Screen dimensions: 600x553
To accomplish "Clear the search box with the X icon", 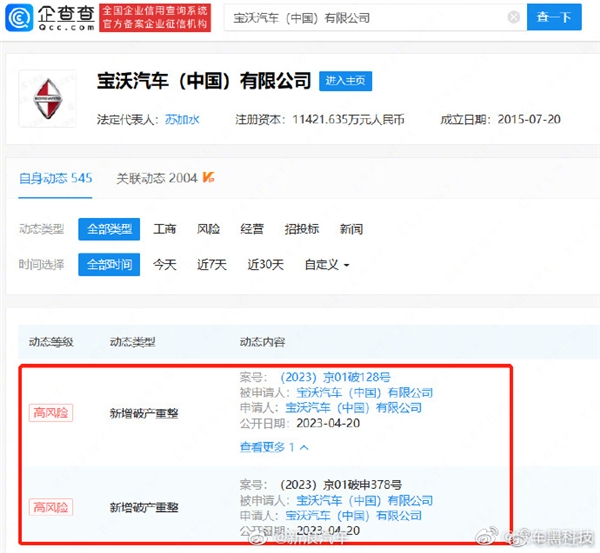I will click(x=514, y=17).
